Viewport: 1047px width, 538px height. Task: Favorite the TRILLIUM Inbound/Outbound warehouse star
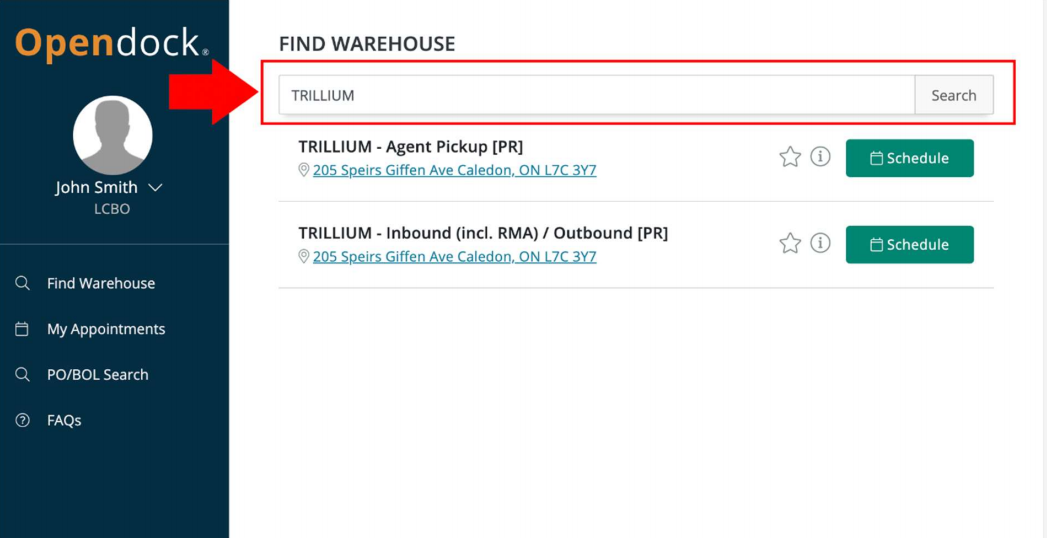(x=790, y=243)
